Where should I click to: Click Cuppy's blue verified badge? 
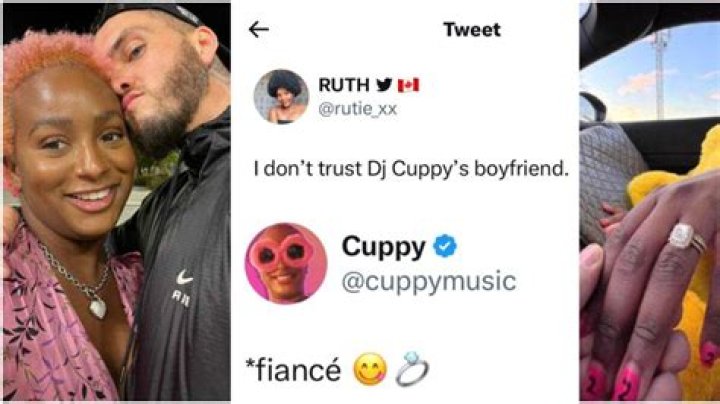coord(445,246)
